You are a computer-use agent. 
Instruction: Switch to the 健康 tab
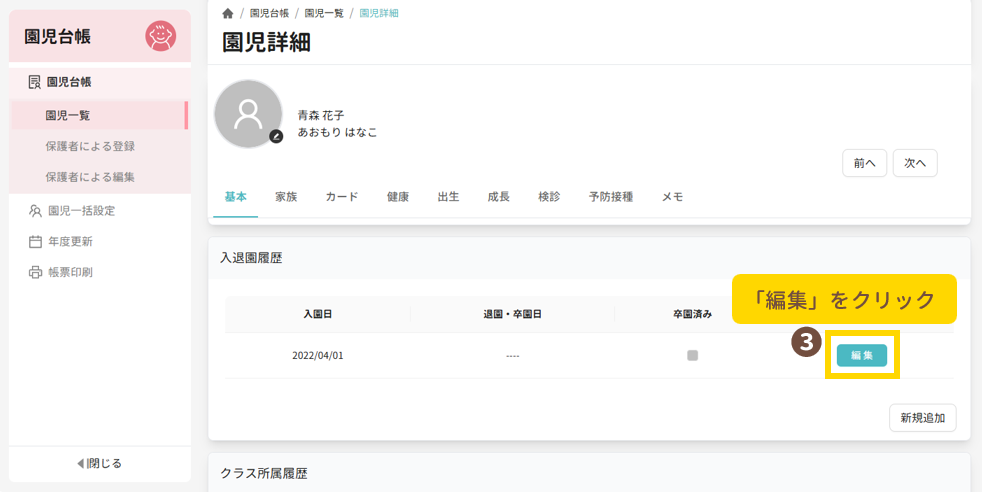(398, 197)
